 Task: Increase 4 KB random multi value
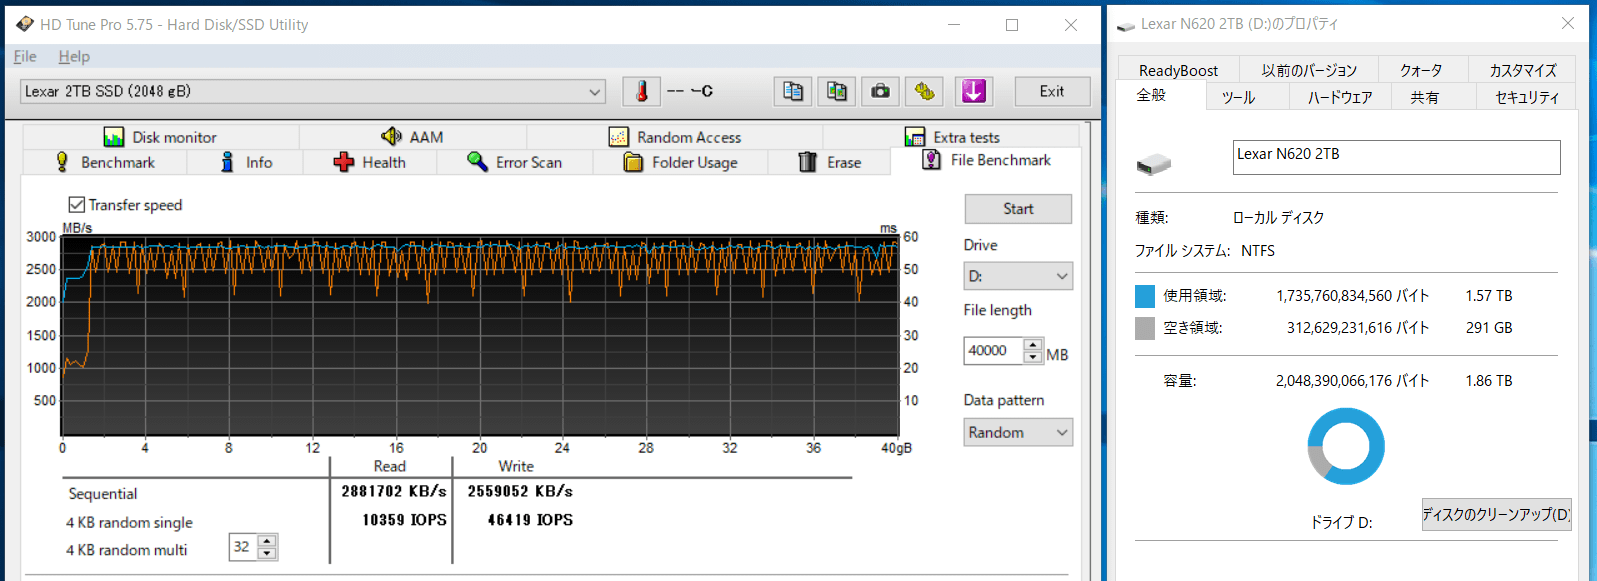(266, 541)
